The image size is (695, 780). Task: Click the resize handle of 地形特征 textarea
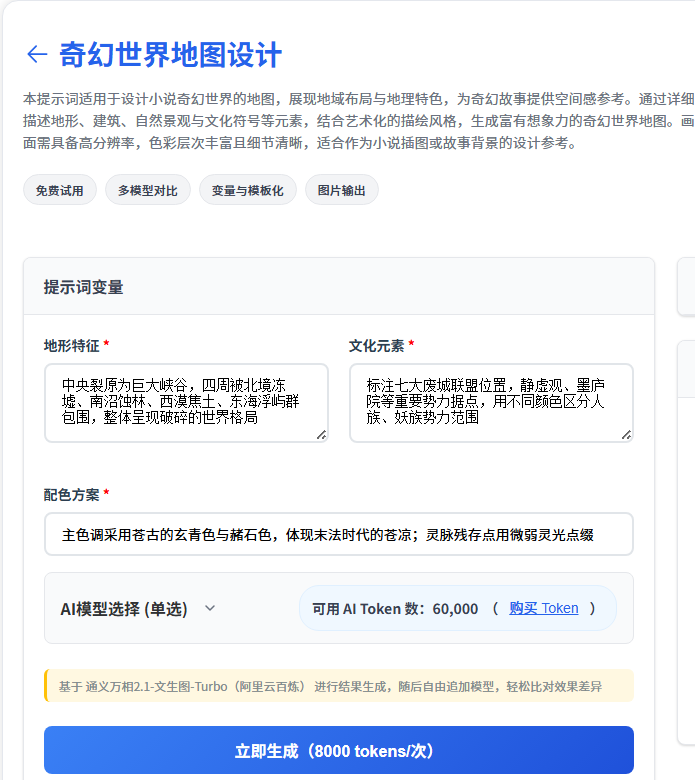321,434
